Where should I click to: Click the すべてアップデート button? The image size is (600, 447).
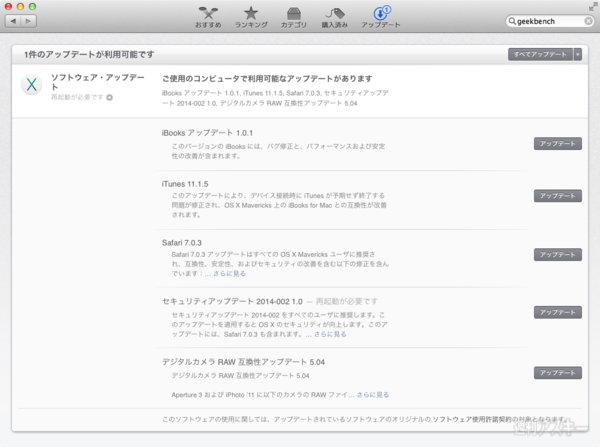pyautogui.click(x=540, y=54)
